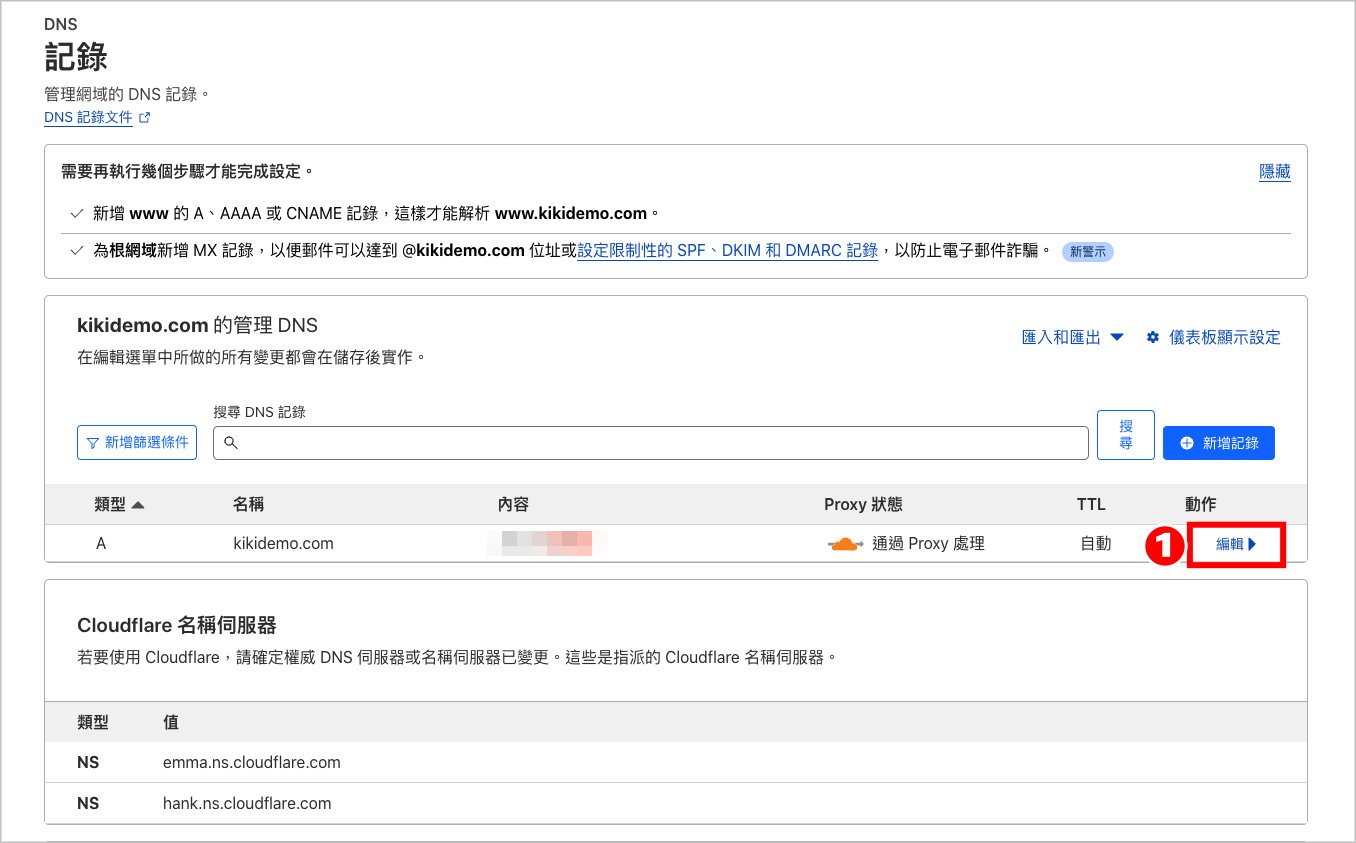Click the 通過 Proxy 處理 status text
The width and height of the screenshot is (1356, 843).
(x=928, y=544)
